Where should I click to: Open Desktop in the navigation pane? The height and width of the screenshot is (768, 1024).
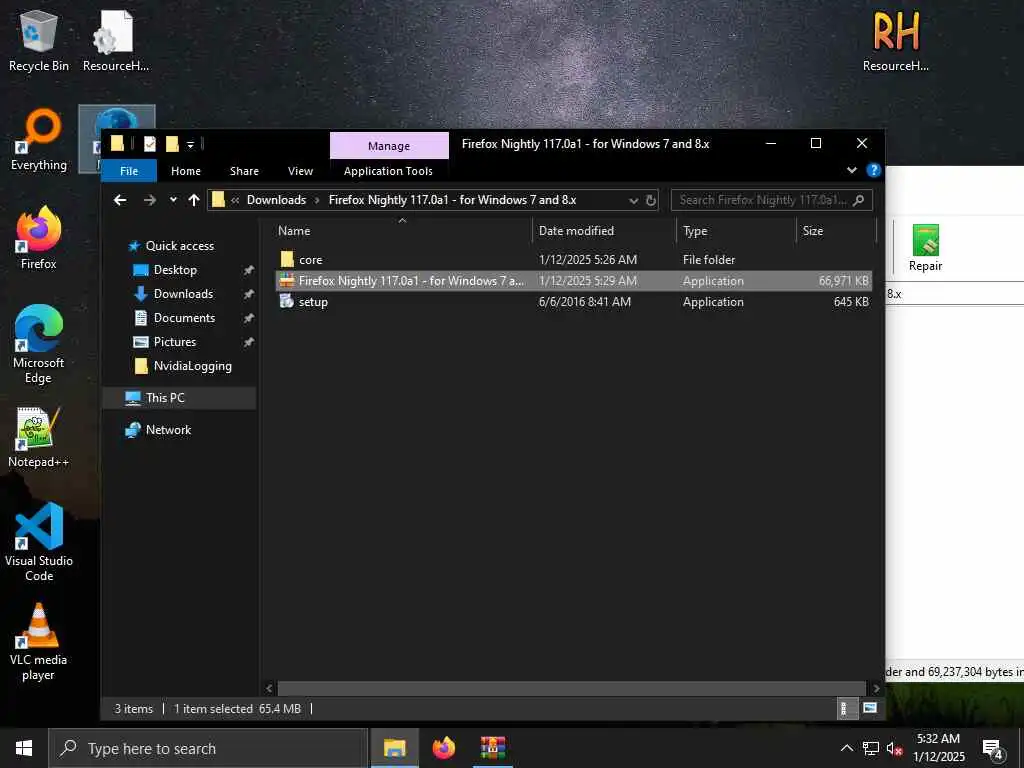175,270
